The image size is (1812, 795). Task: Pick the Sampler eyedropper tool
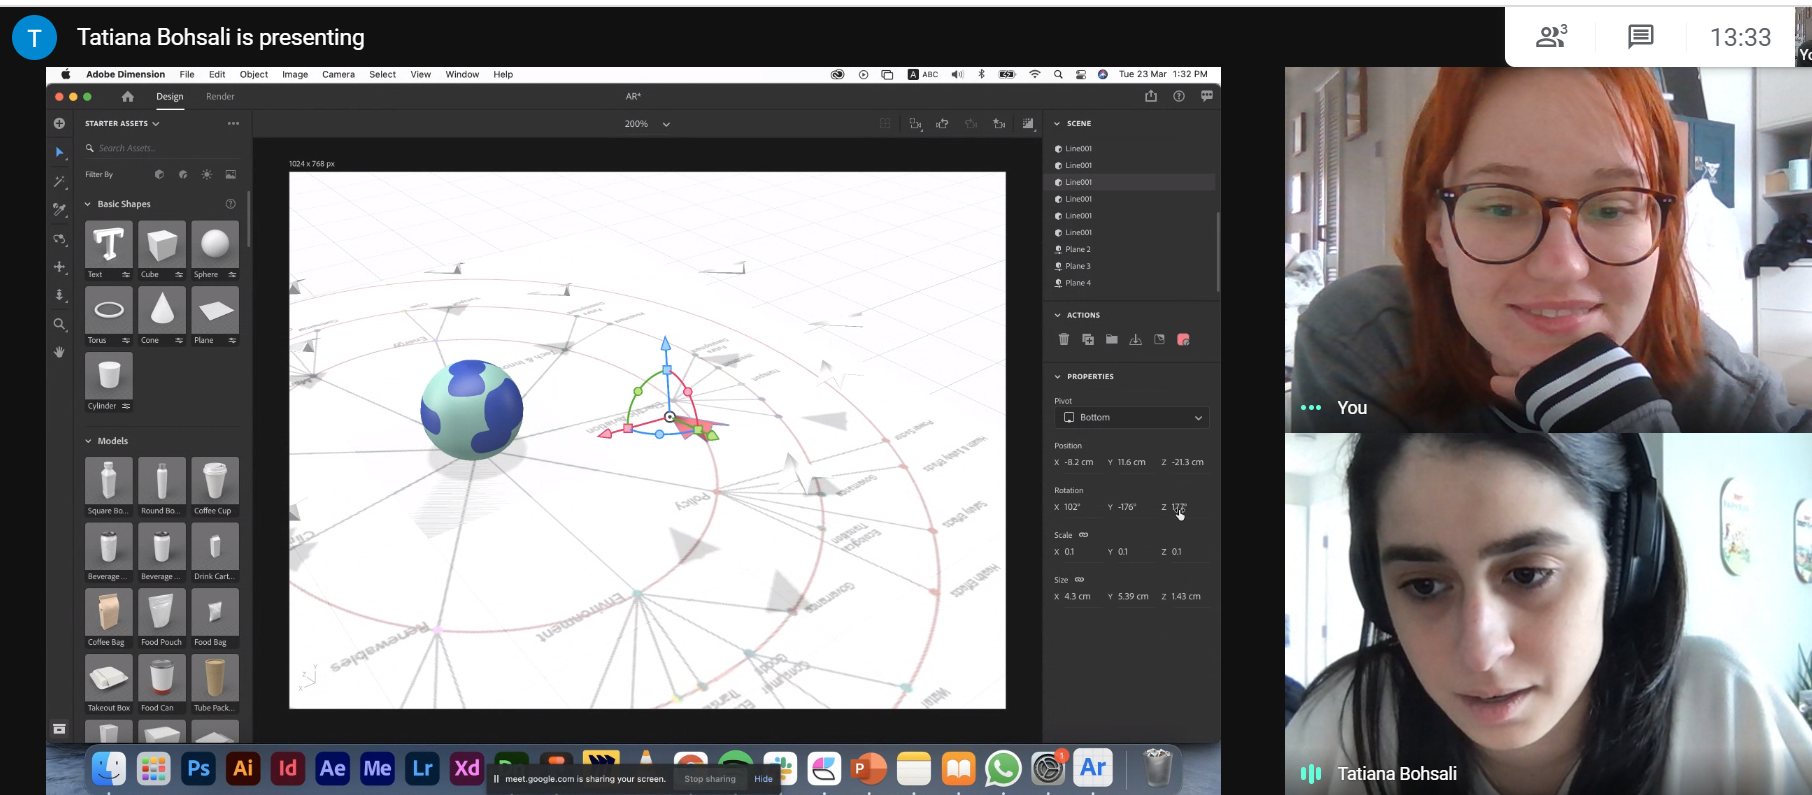point(59,210)
